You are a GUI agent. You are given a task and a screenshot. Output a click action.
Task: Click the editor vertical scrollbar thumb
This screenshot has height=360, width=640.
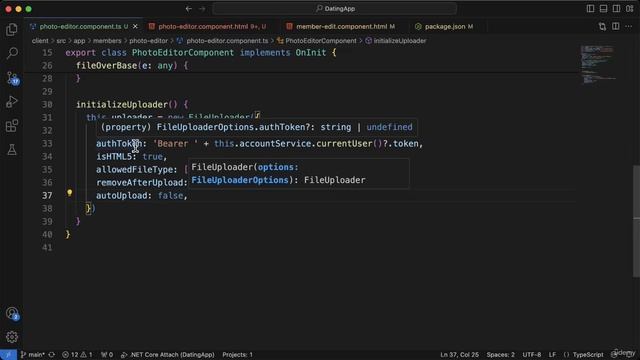636,222
